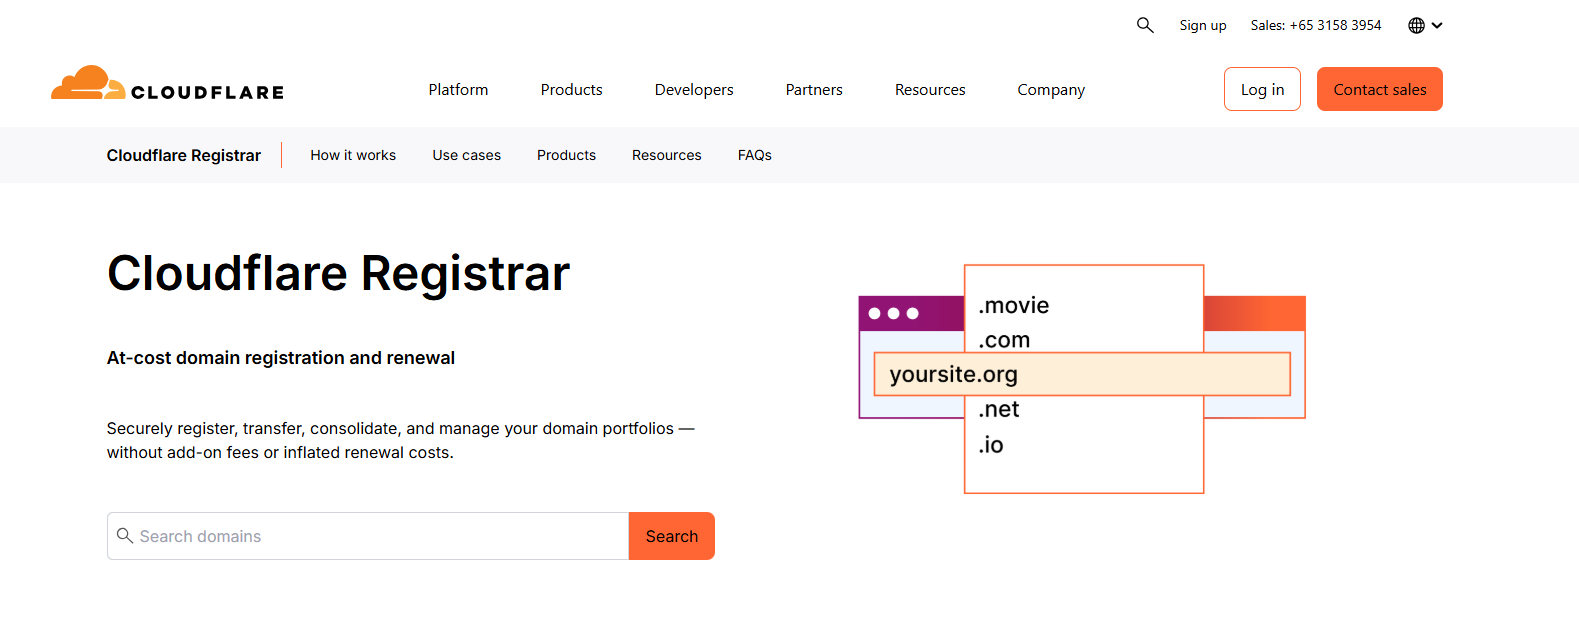1579x625 pixels.
Task: Focus the Search domains input field
Action: pos(368,536)
